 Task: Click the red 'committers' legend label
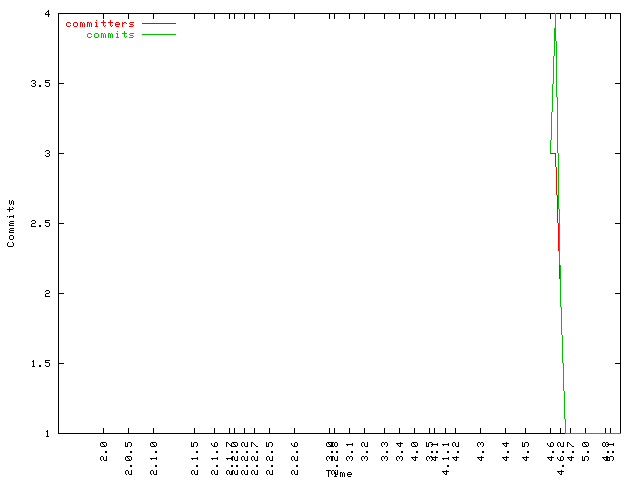coord(99,23)
